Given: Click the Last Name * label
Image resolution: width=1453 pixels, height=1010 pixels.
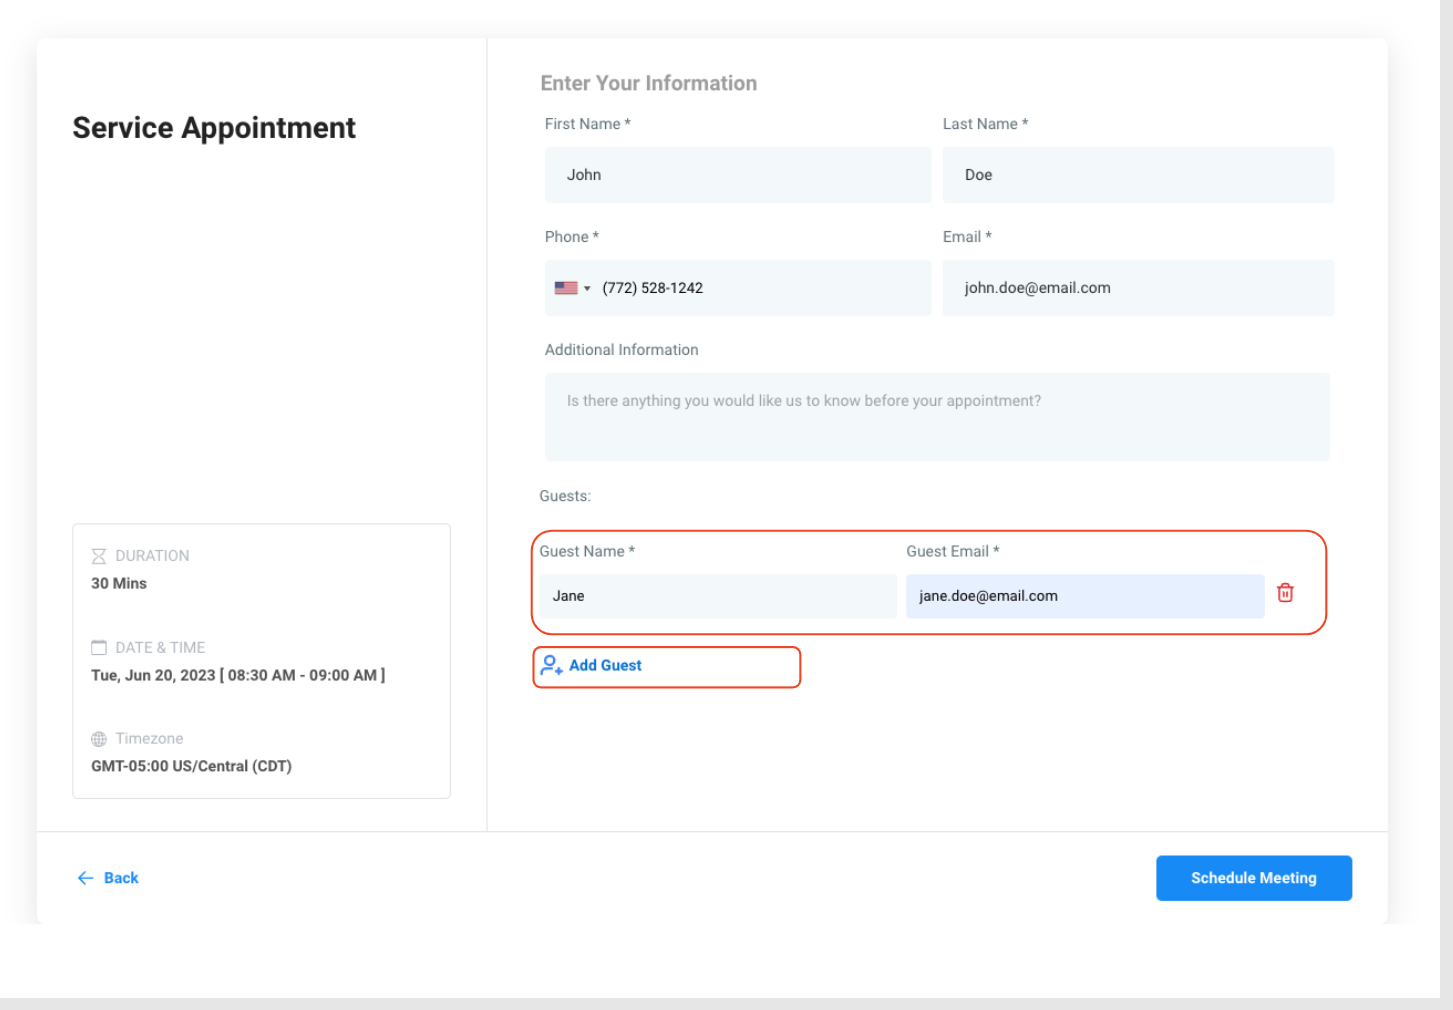Looking at the screenshot, I should (985, 124).
